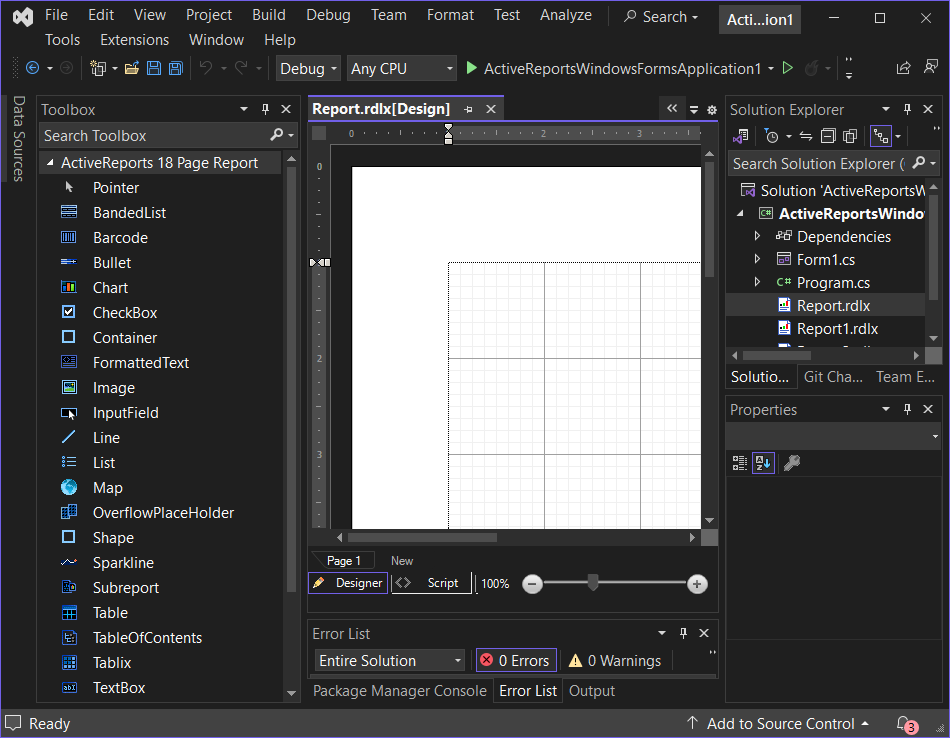Screen dimensions: 950x738
Task: Select the Bullet toolbox item
Action: [x=111, y=263]
